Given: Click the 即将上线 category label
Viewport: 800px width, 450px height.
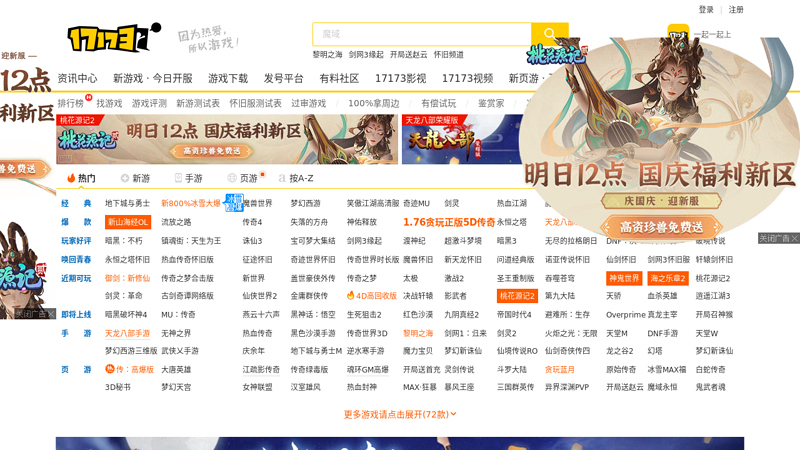Looking at the screenshot, I should [x=76, y=314].
